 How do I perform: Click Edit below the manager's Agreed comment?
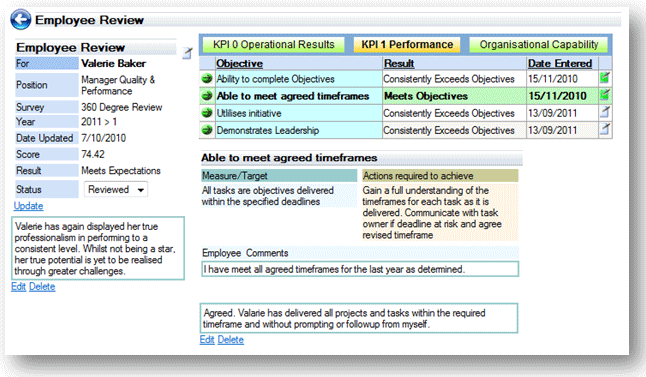pyautogui.click(x=207, y=340)
